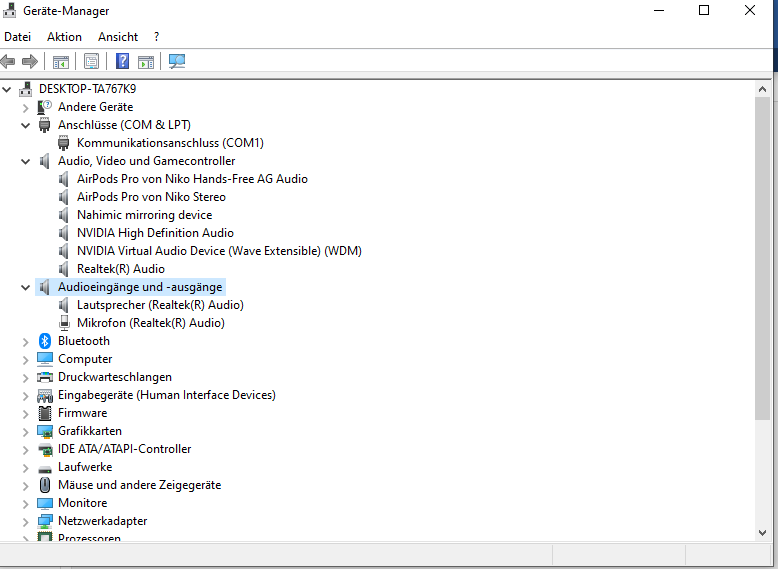The height and width of the screenshot is (569, 778).
Task: Click the speaker icon beside Audio, Video und Gamecontroller
Action: pos(45,161)
